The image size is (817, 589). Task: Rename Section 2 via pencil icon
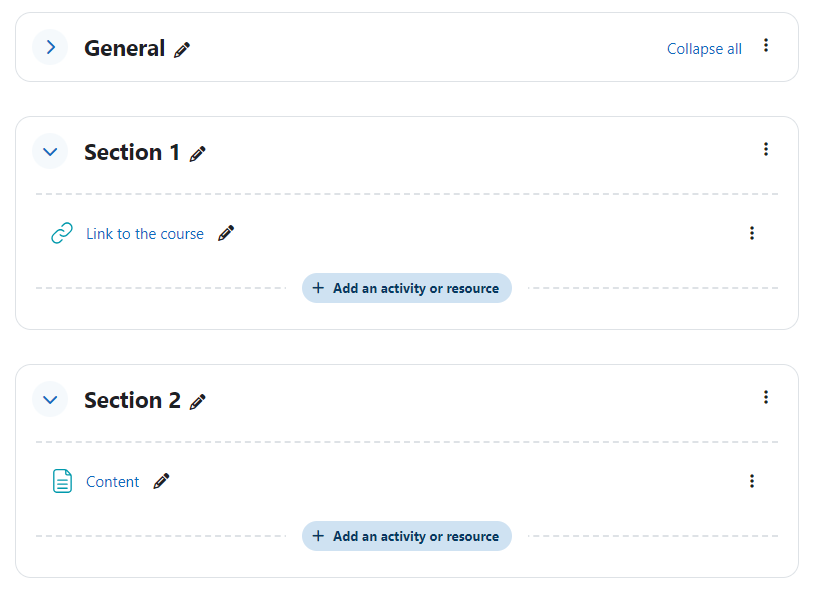tap(197, 402)
